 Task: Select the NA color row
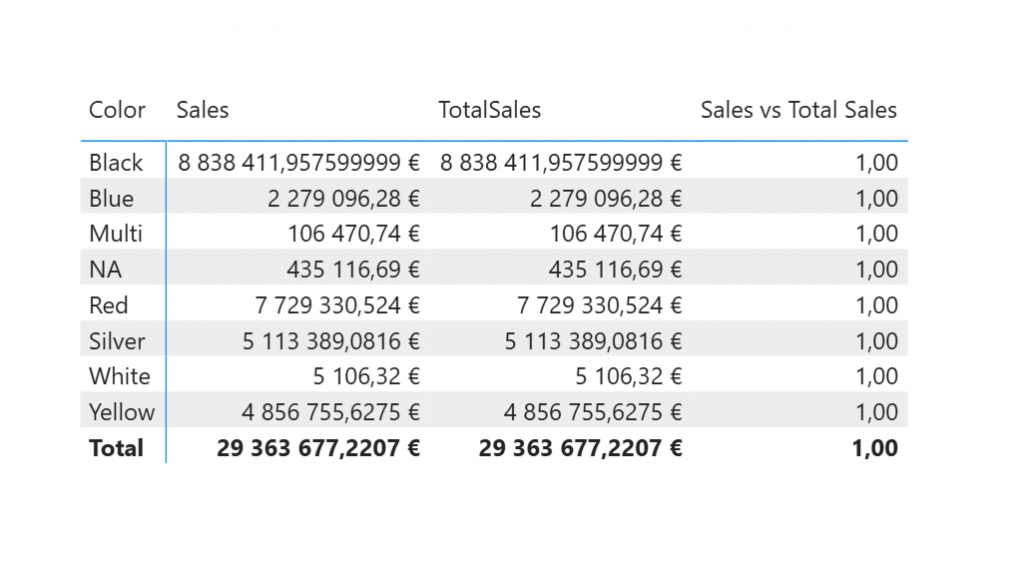click(106, 270)
